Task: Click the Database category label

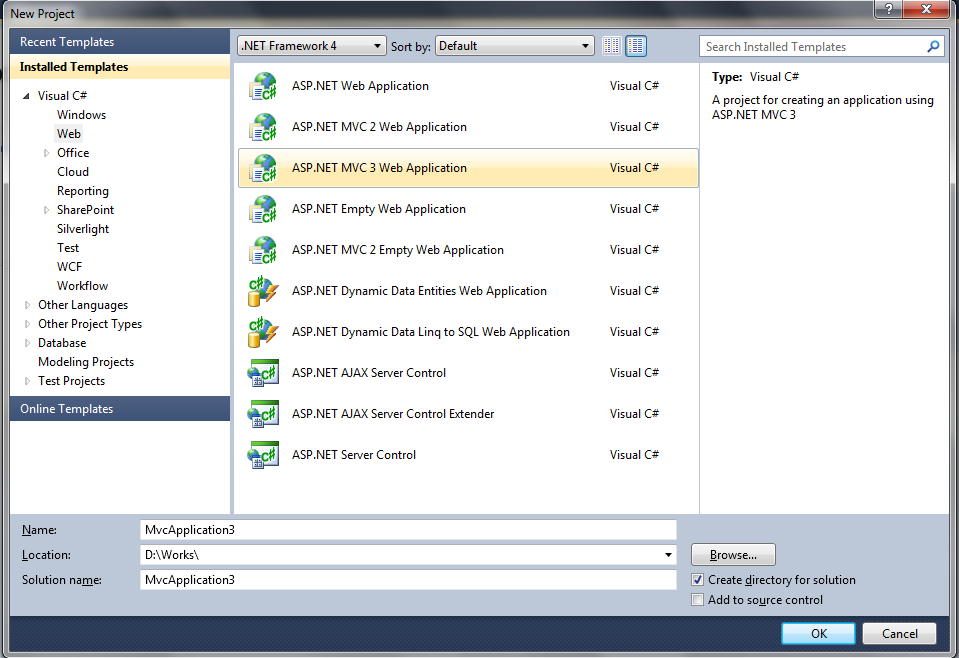Action: [62, 343]
